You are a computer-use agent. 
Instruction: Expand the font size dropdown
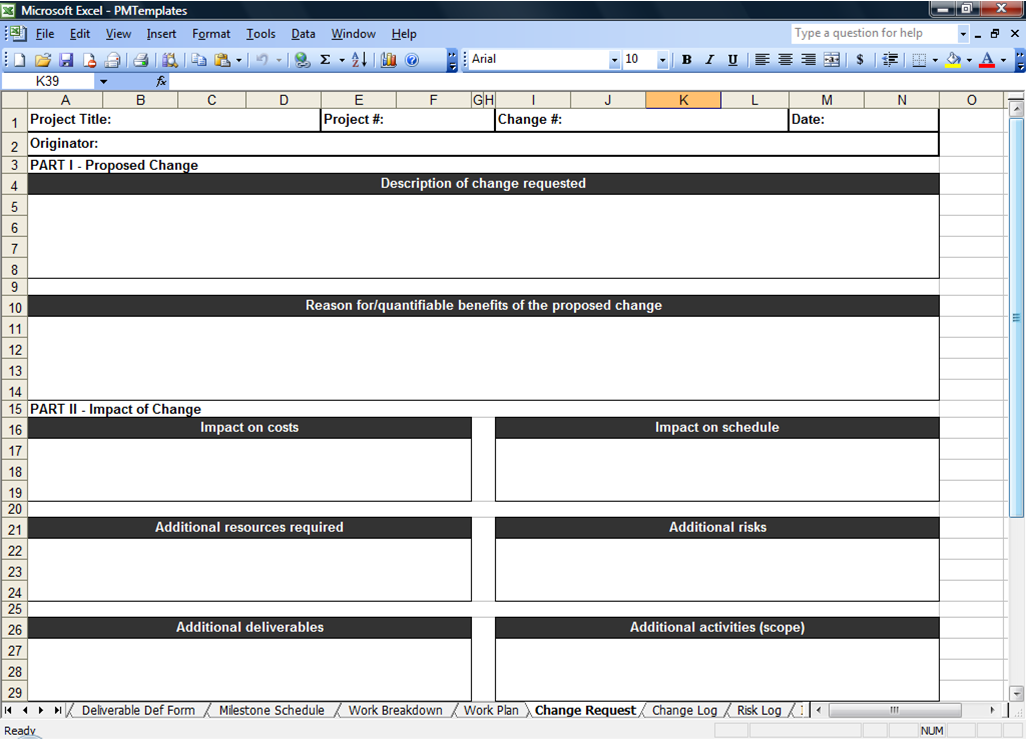pos(662,60)
